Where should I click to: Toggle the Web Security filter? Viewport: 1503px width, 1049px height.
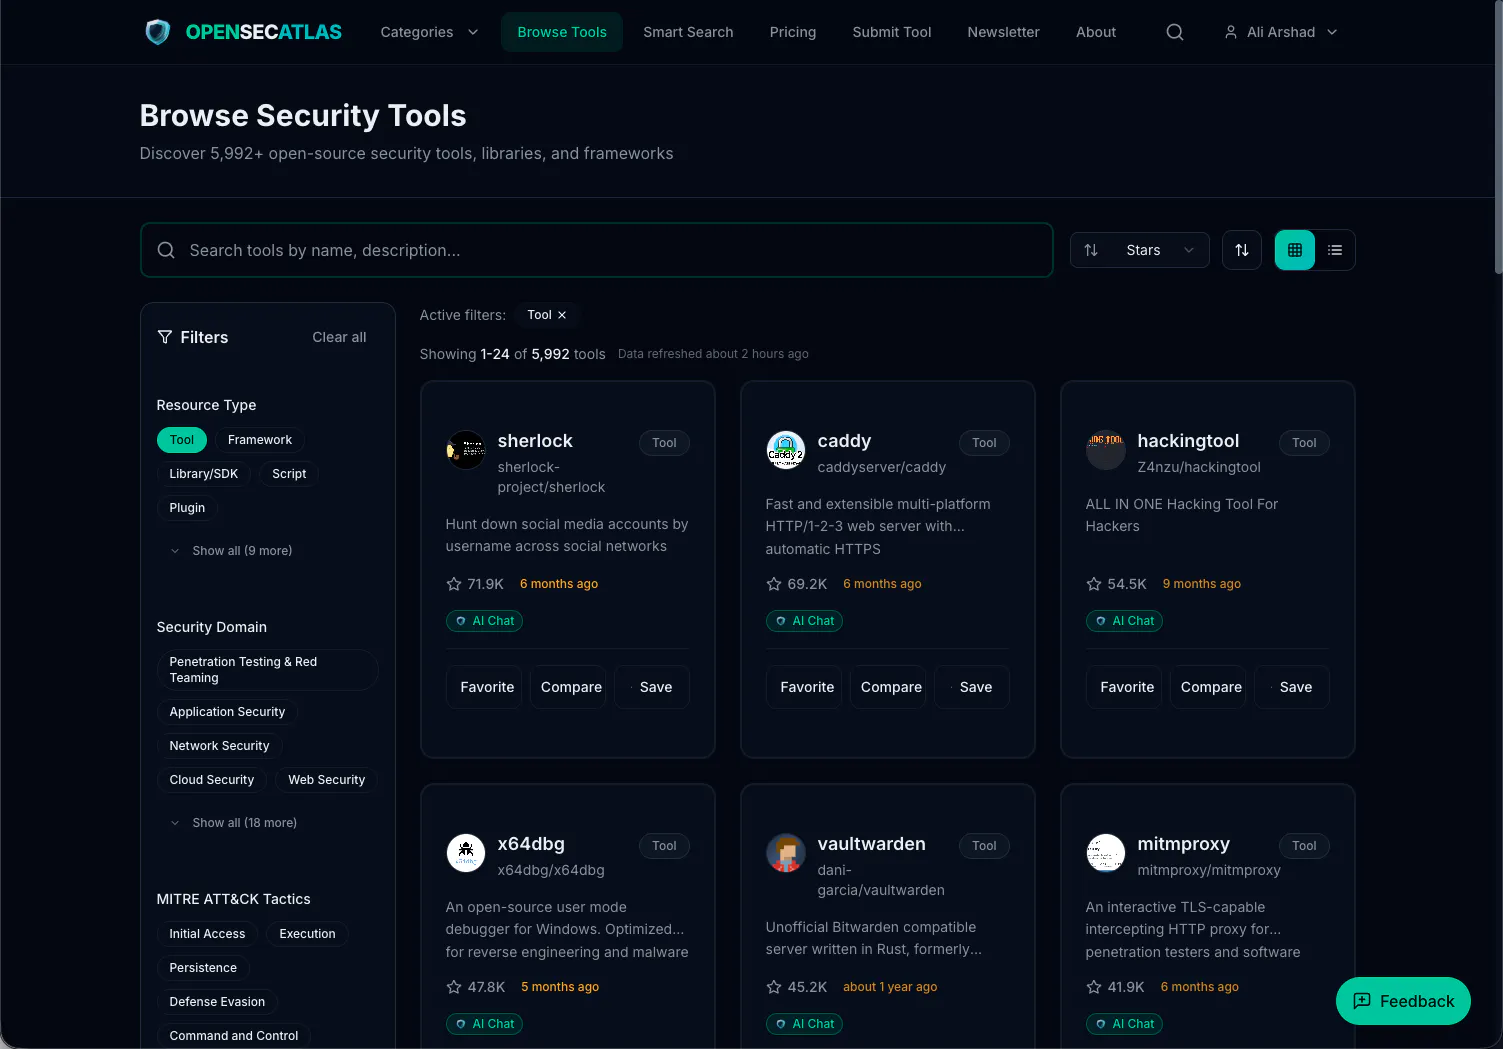pyautogui.click(x=326, y=780)
